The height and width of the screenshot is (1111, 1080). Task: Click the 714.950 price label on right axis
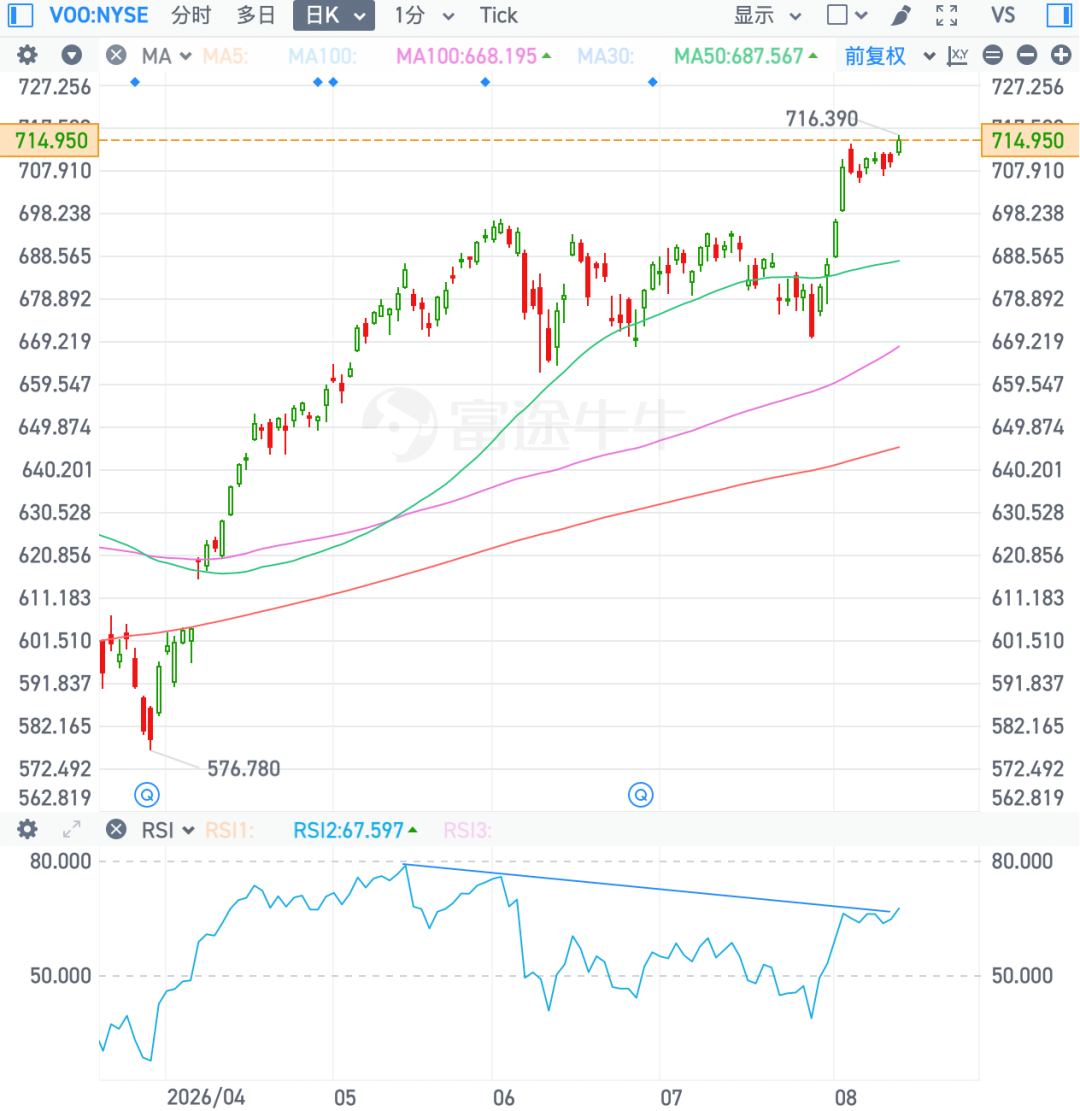pos(1030,140)
